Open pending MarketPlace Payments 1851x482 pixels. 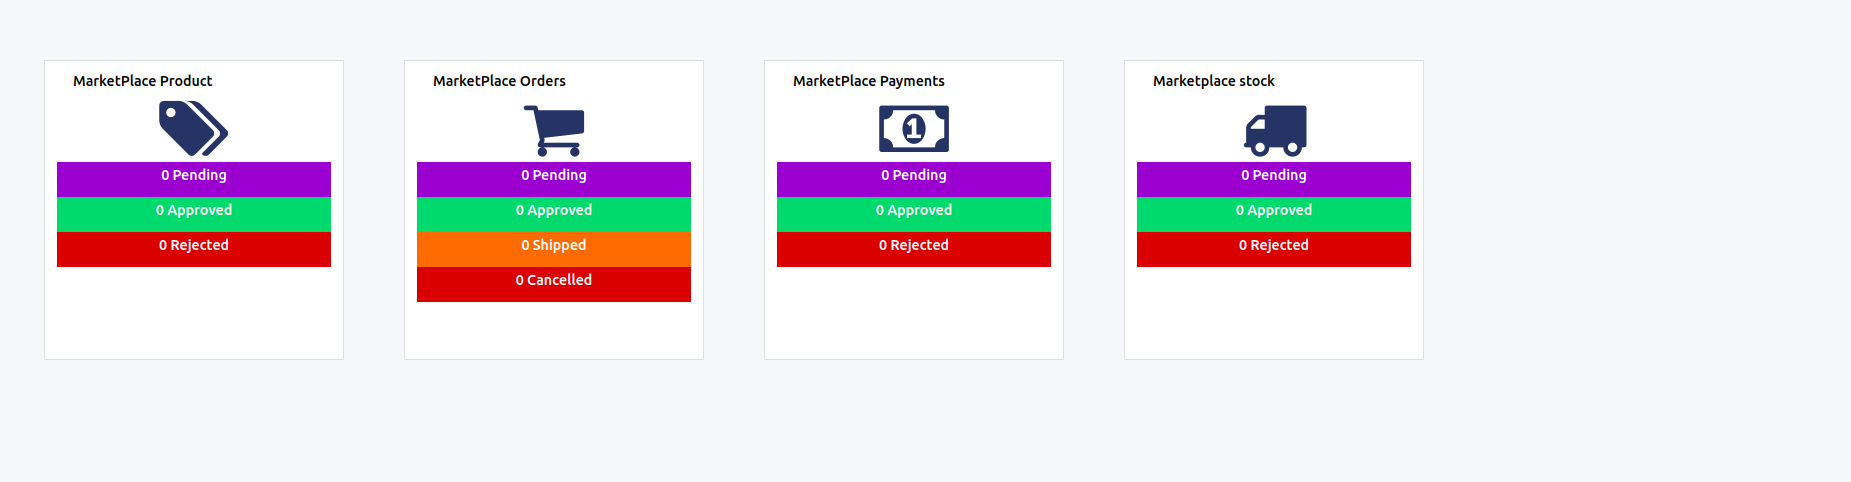914,176
